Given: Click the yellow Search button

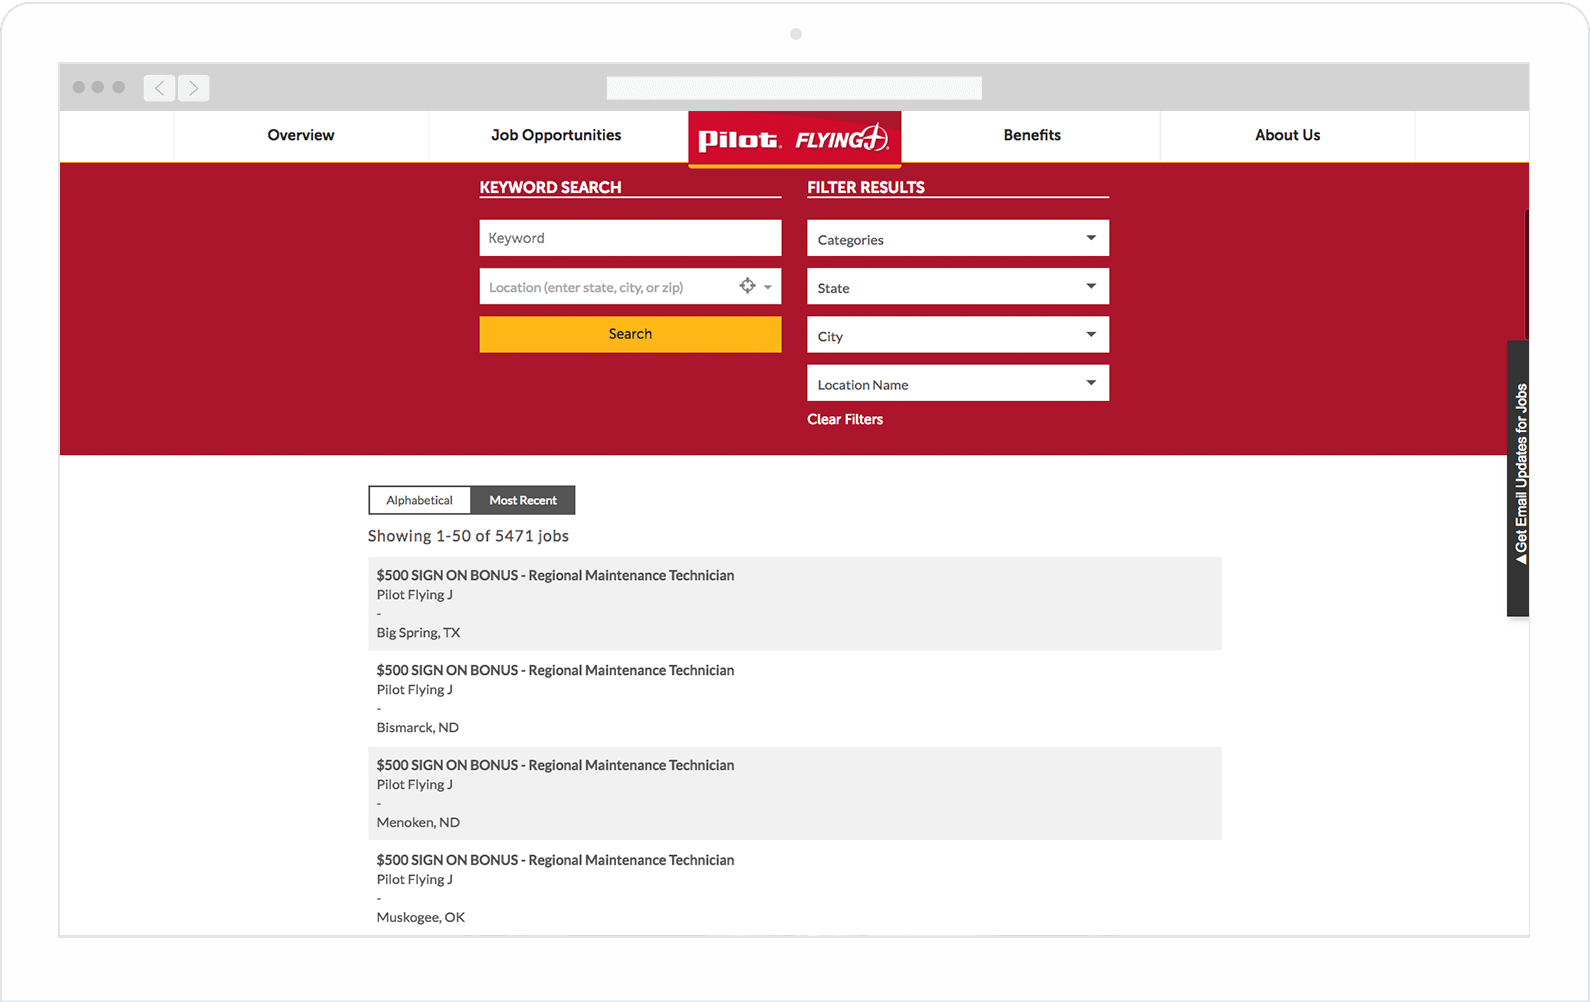Looking at the screenshot, I should tap(630, 334).
